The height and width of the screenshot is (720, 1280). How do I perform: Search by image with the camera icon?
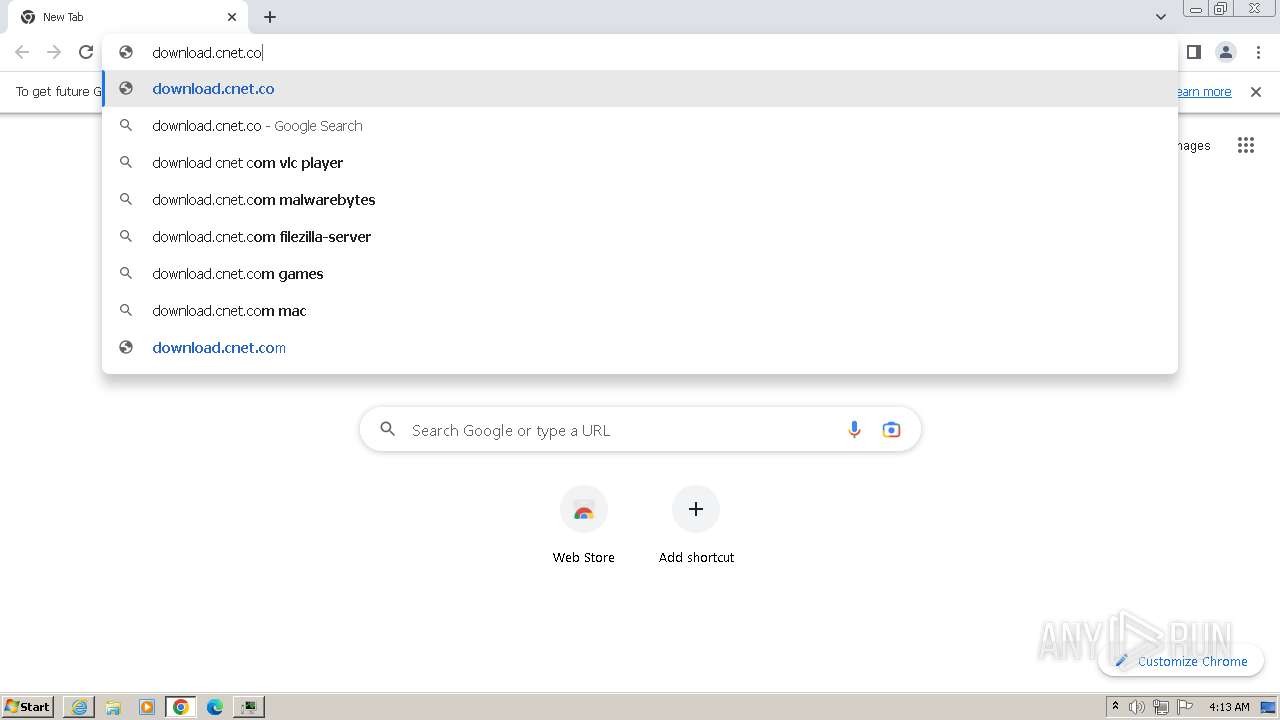coord(891,430)
